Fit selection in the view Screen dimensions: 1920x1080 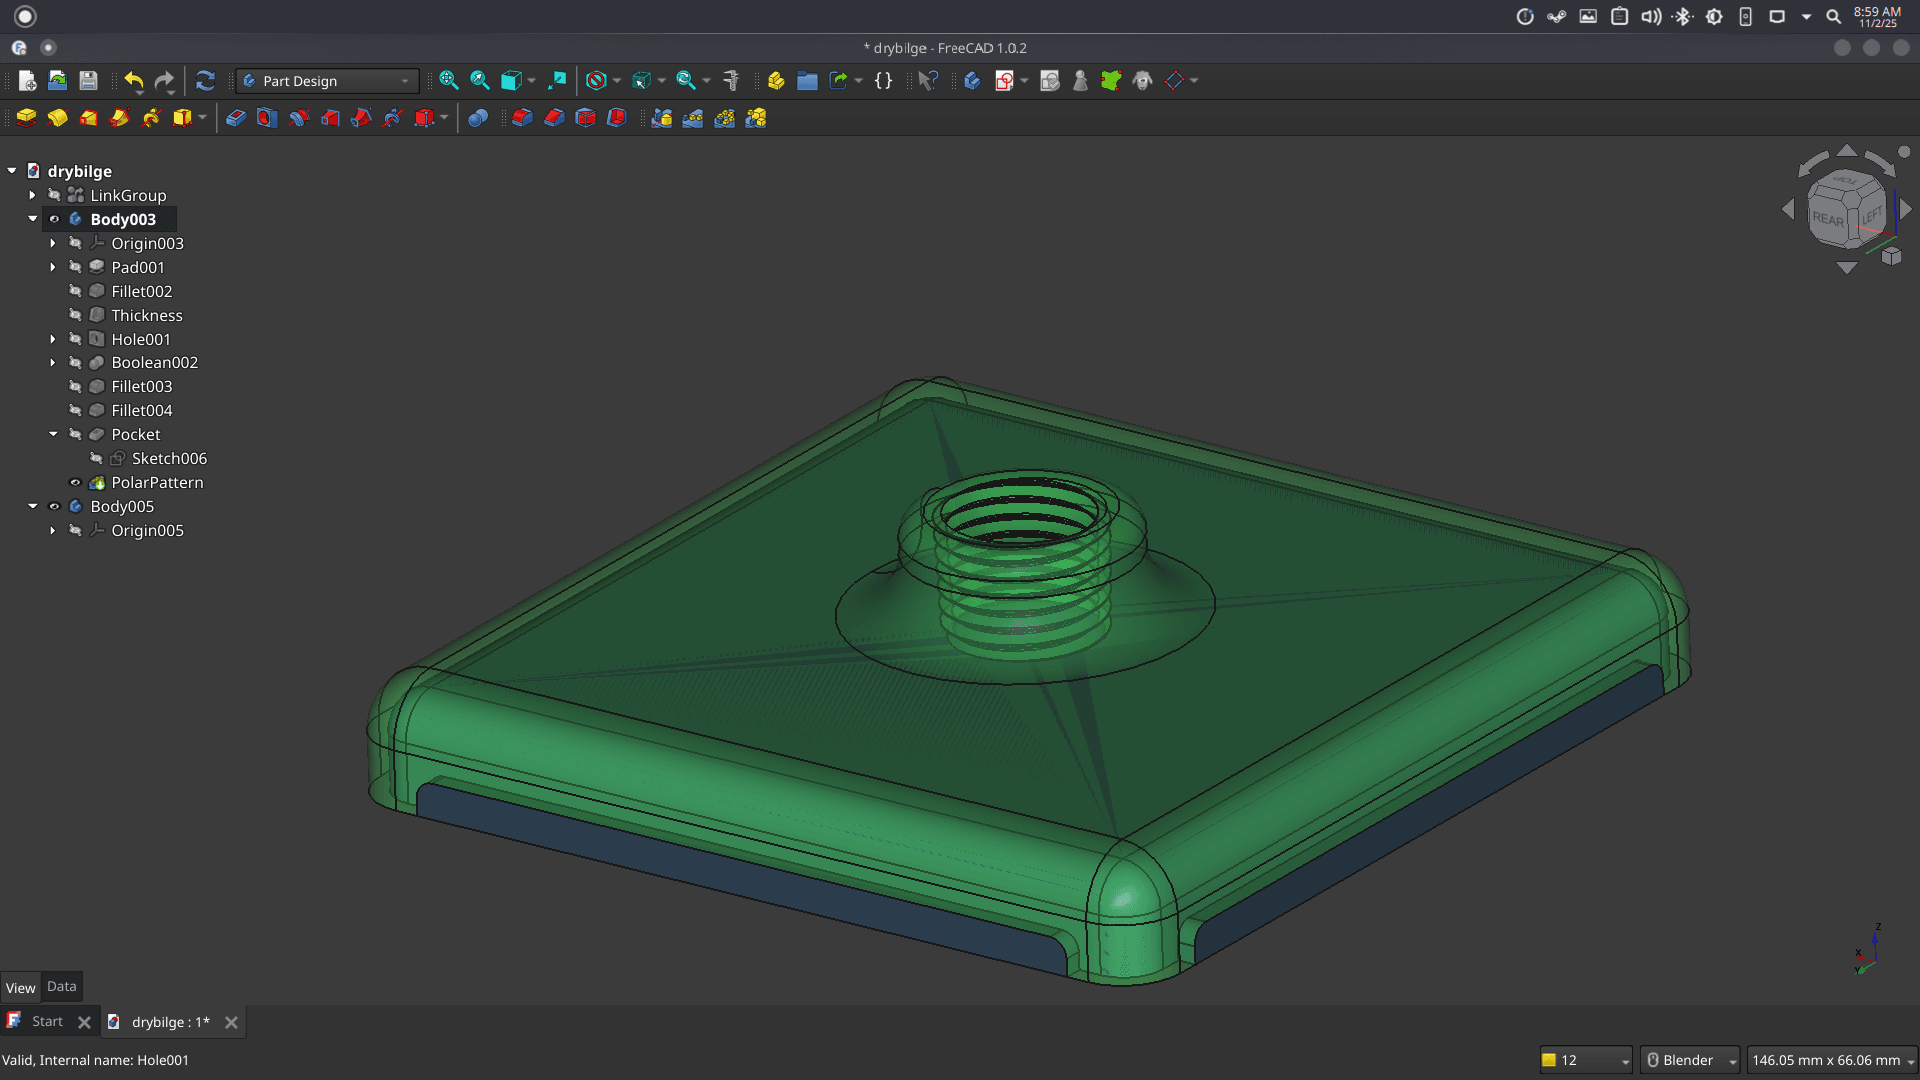[480, 81]
